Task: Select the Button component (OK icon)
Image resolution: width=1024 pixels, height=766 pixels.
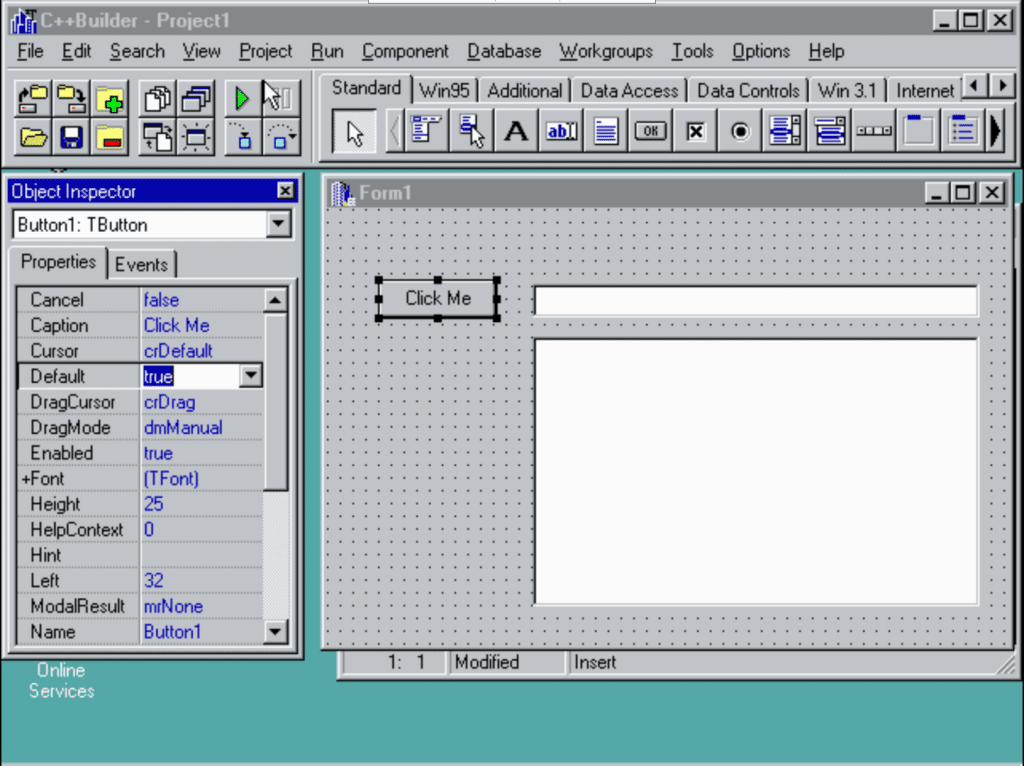Action: pos(650,131)
